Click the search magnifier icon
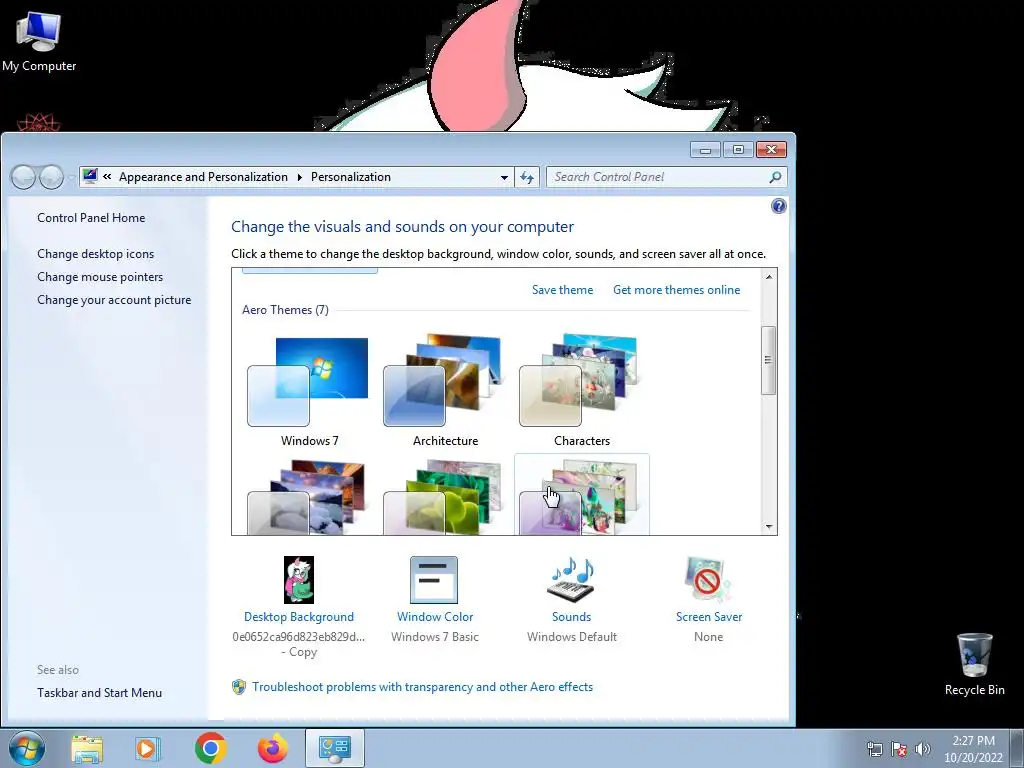Screen dimensions: 1024x768 click(x=775, y=177)
